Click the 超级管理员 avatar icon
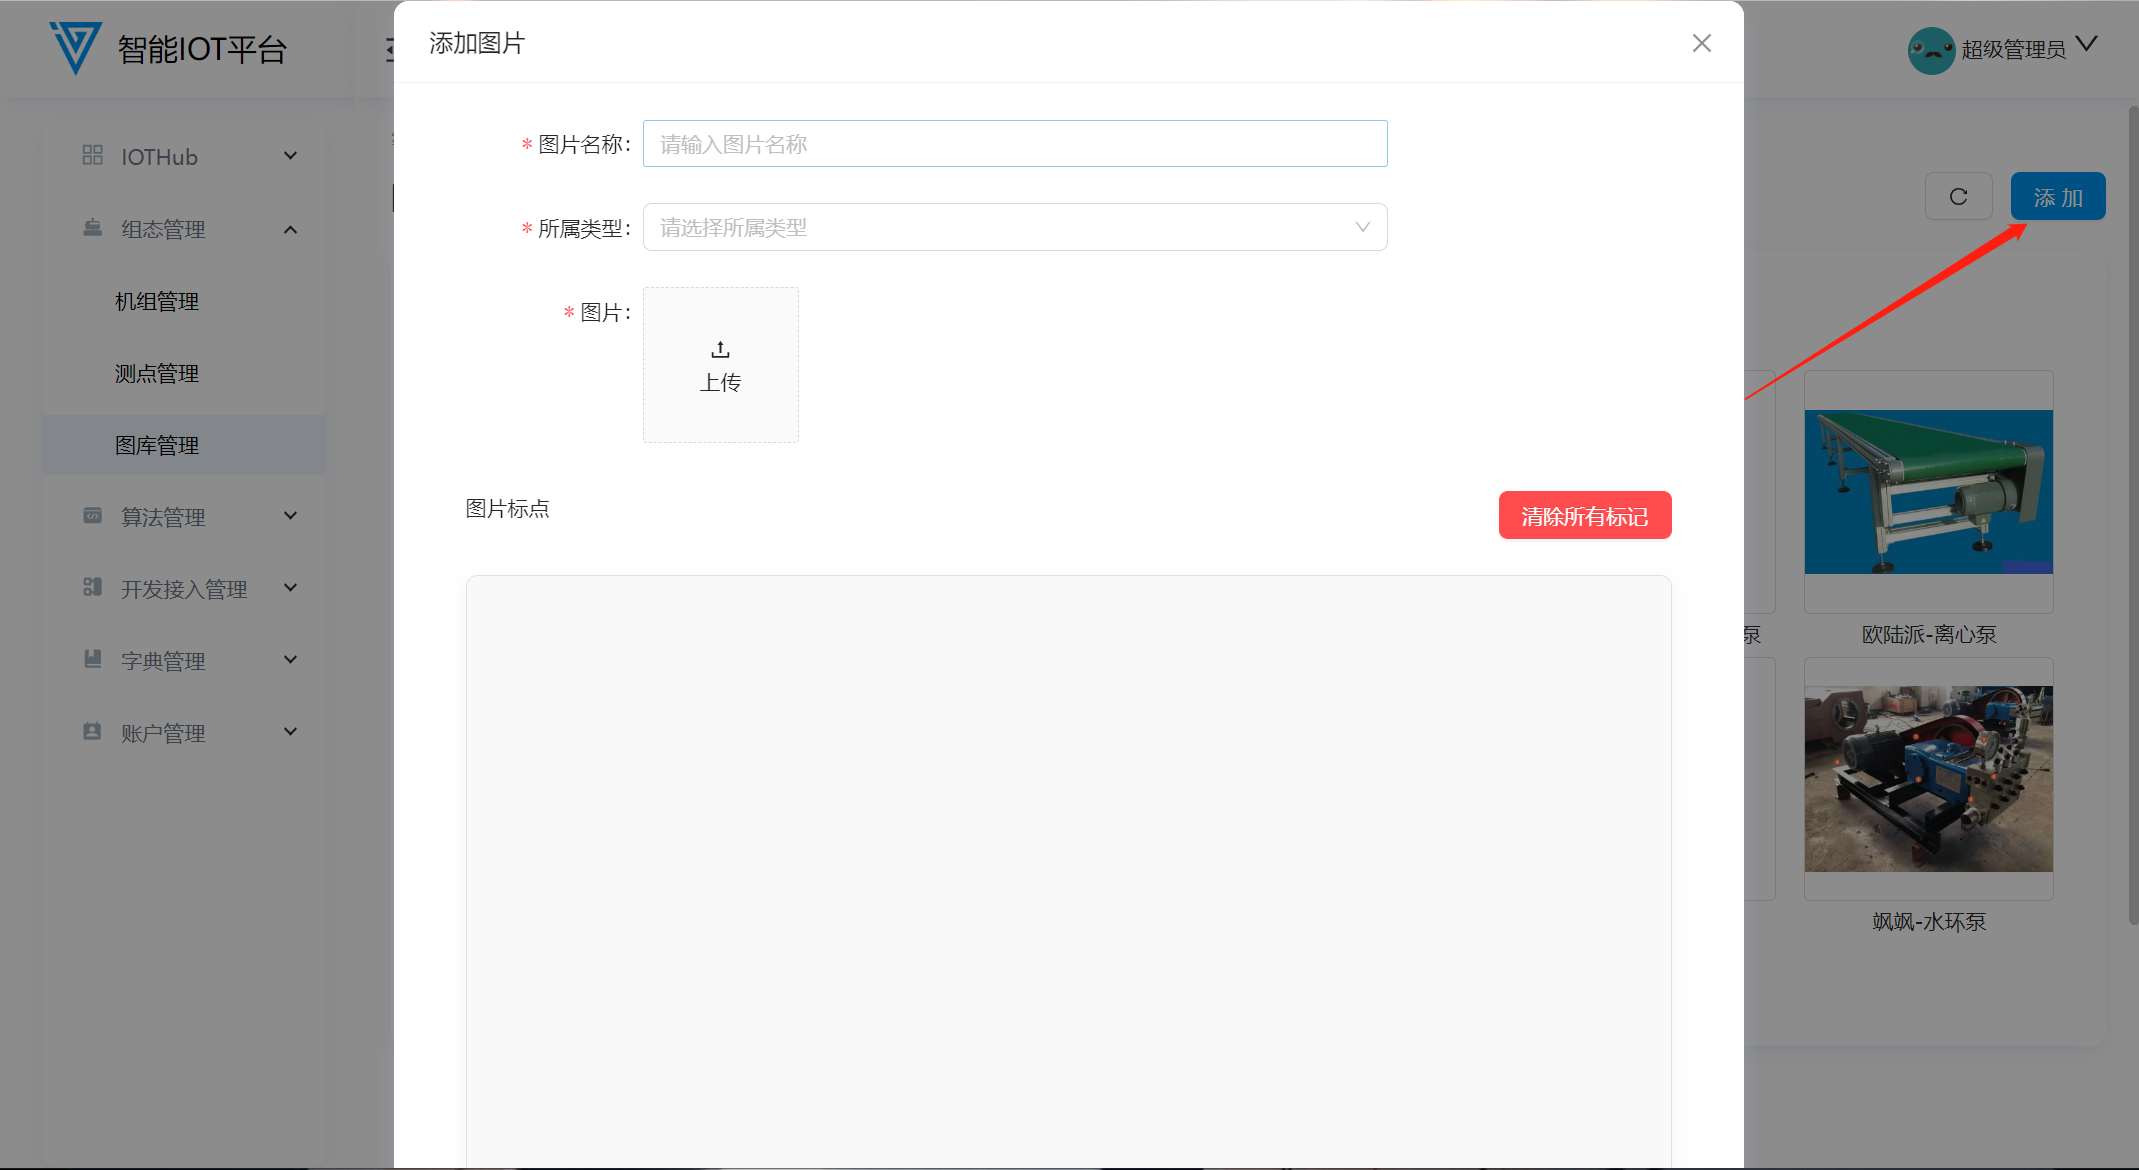2139x1170 pixels. [x=1930, y=50]
